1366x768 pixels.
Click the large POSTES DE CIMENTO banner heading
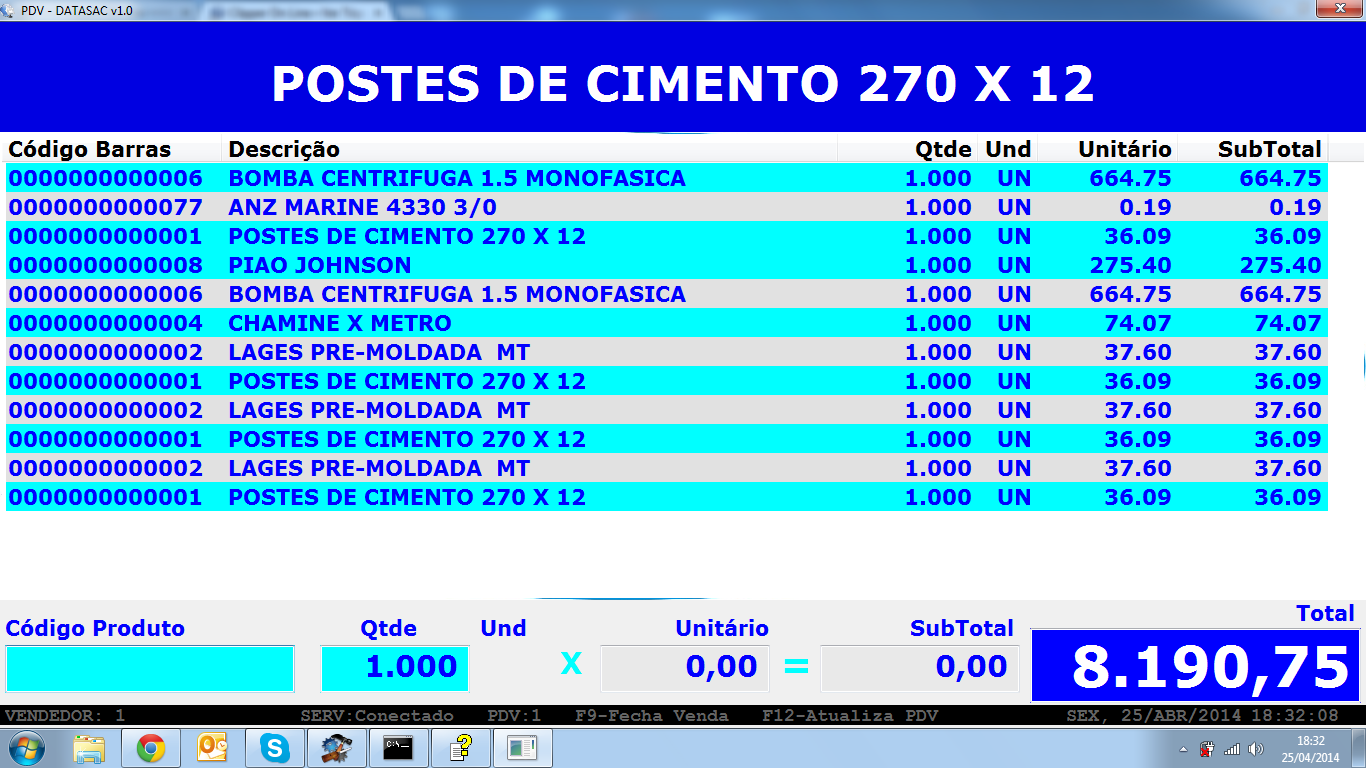(683, 84)
